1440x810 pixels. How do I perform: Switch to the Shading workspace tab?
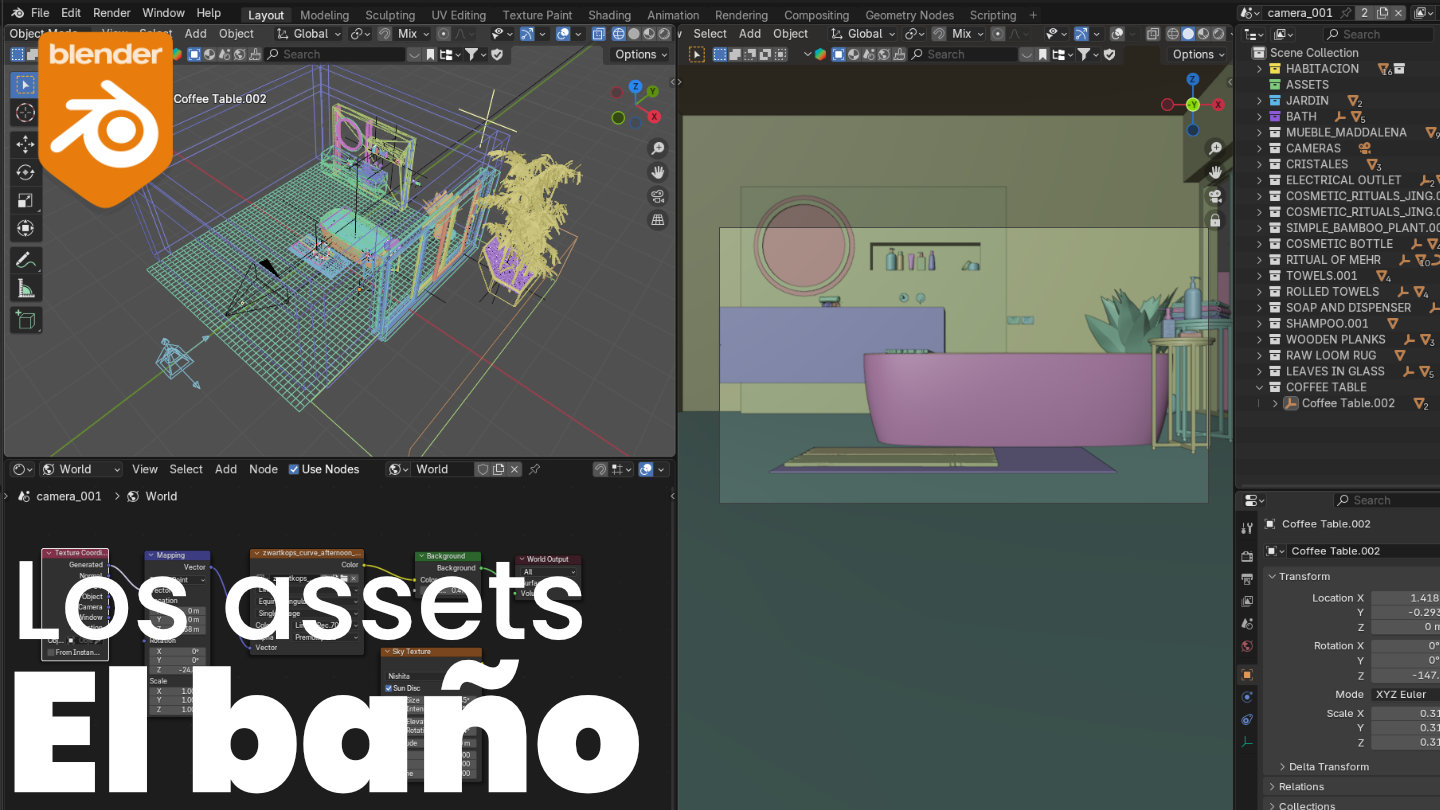tap(609, 15)
